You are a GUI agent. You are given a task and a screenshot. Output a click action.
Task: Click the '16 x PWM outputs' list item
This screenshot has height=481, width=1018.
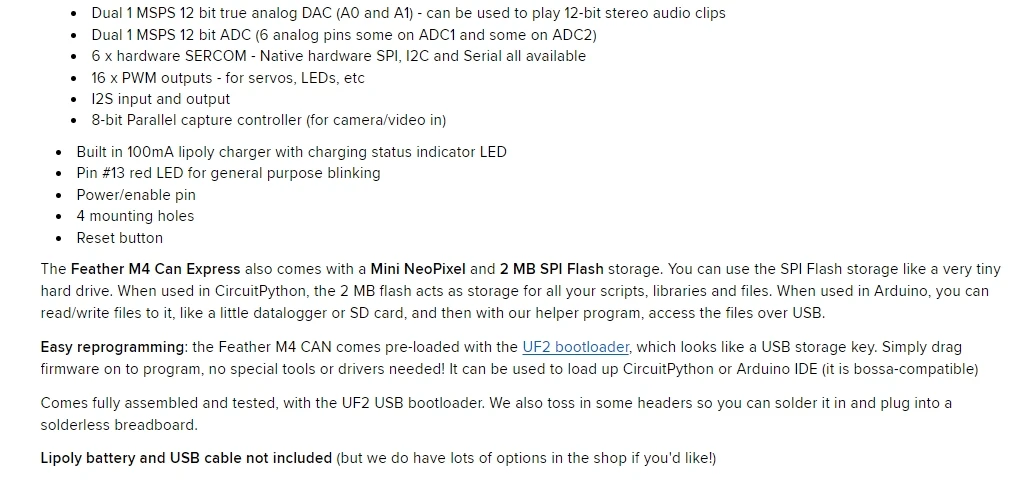pos(228,78)
